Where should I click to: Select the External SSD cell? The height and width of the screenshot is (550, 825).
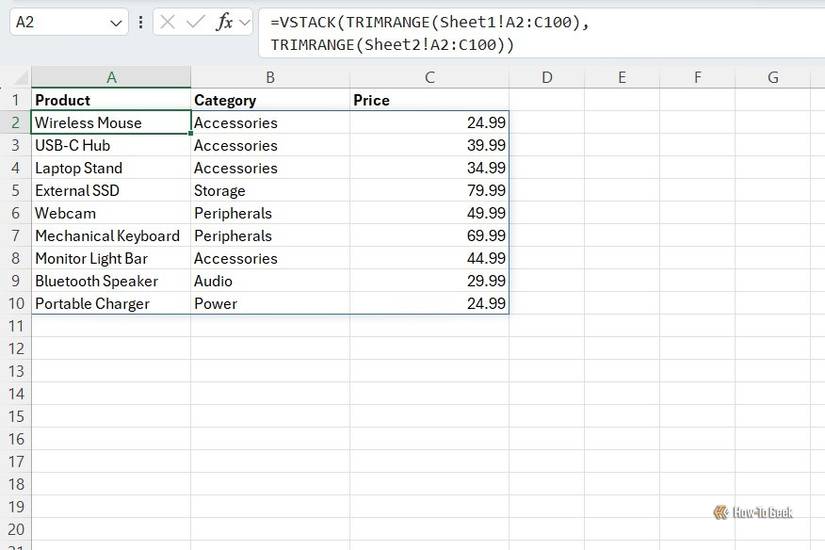point(111,191)
